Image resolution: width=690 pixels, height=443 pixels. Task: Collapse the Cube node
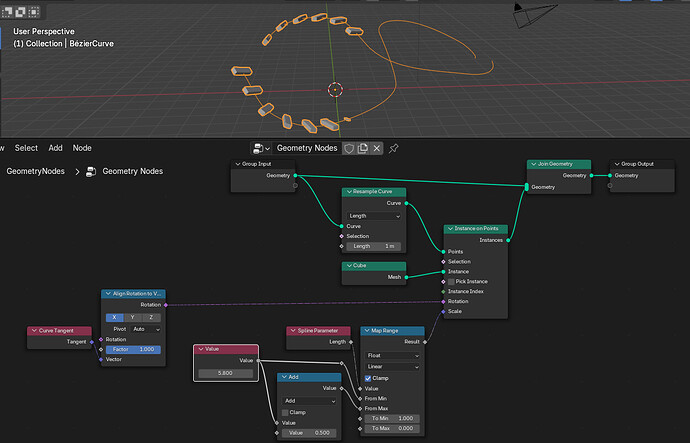(349, 266)
